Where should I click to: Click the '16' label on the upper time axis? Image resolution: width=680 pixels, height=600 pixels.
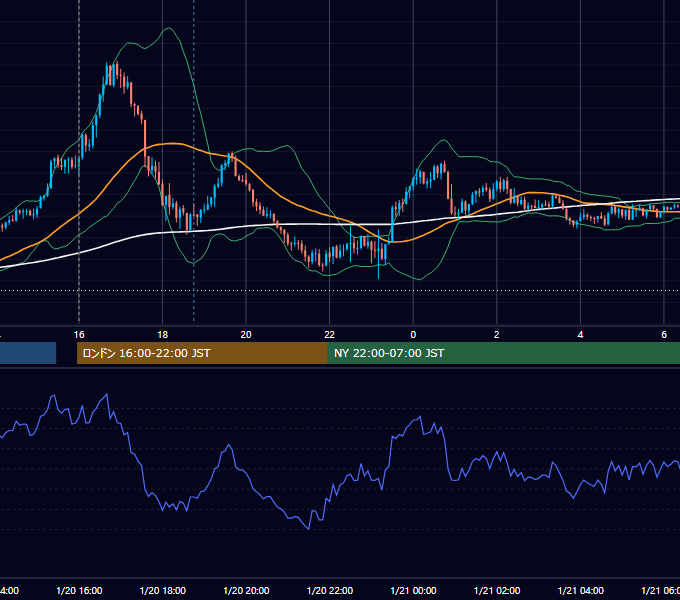point(79,335)
